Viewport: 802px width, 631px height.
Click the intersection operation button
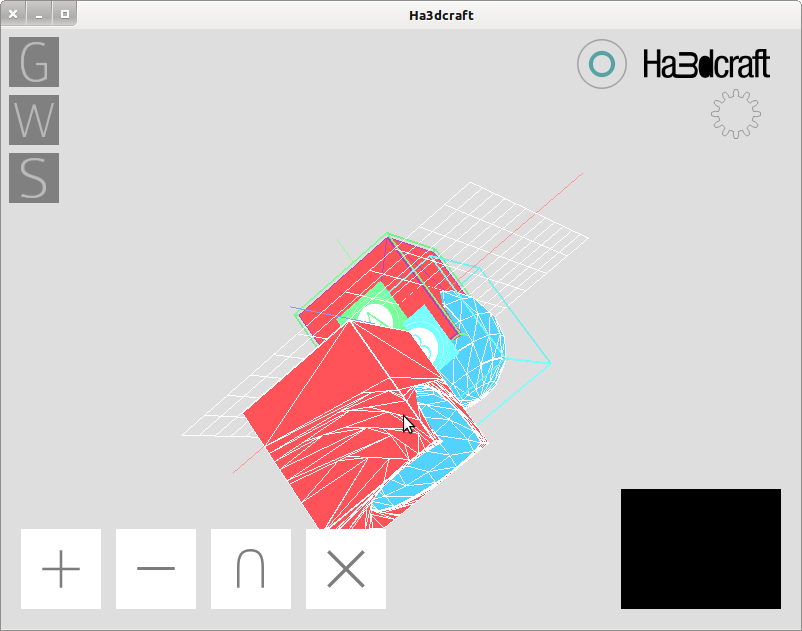click(x=251, y=569)
